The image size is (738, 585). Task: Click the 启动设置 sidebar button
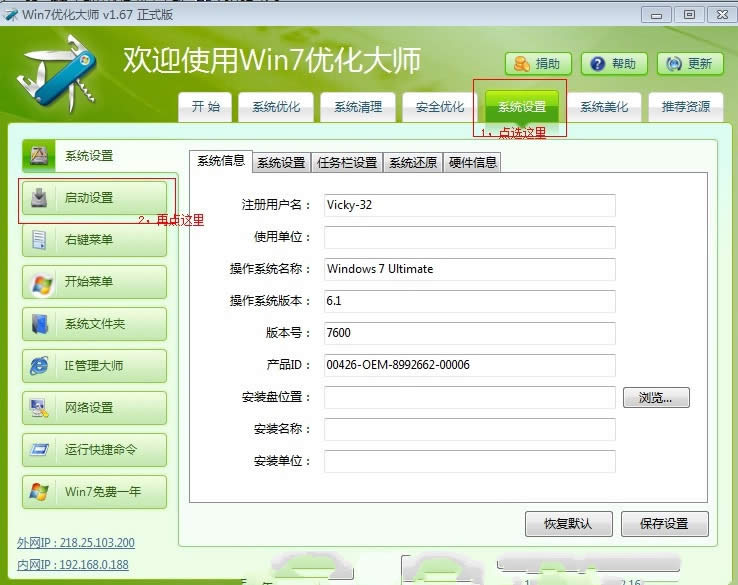point(95,198)
